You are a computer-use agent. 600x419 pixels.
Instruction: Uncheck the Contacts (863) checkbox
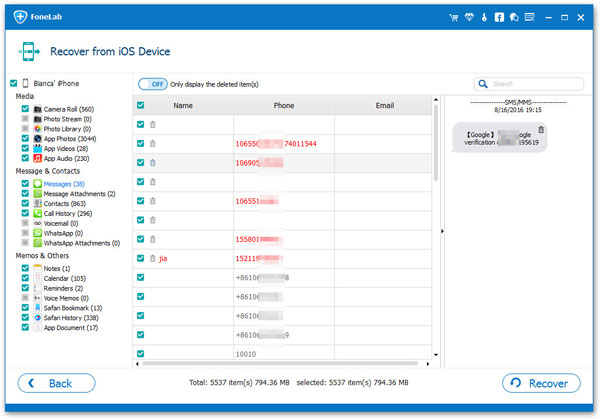tap(25, 203)
